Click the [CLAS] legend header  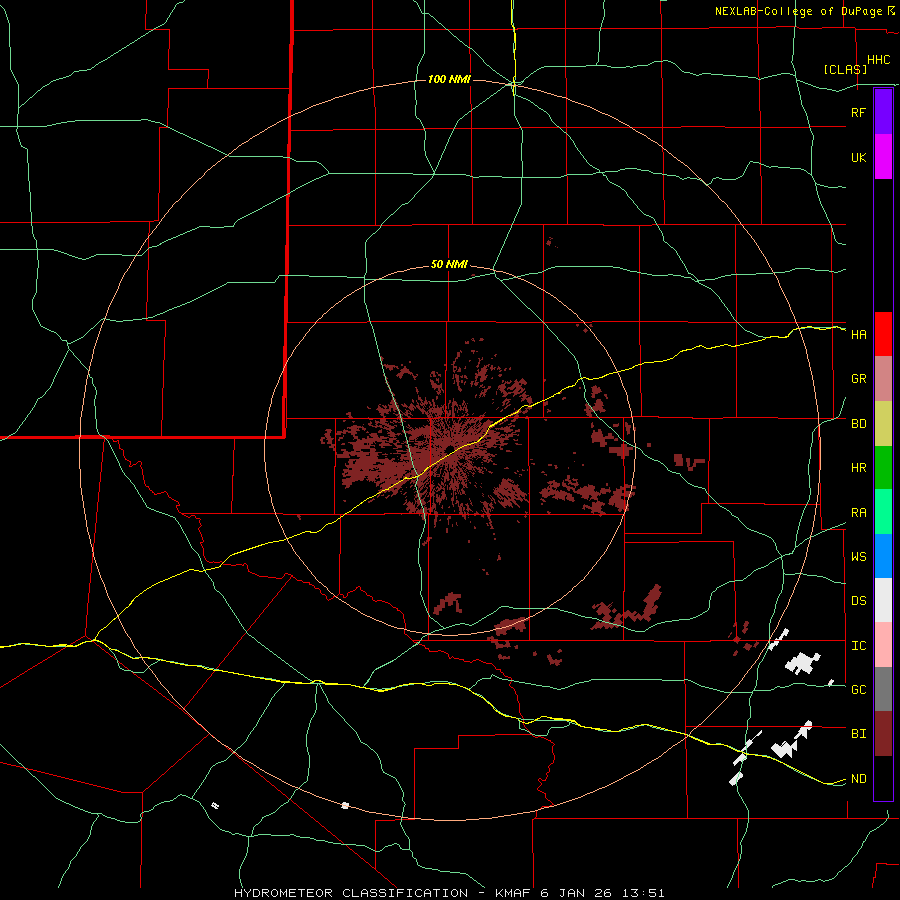tap(845, 69)
